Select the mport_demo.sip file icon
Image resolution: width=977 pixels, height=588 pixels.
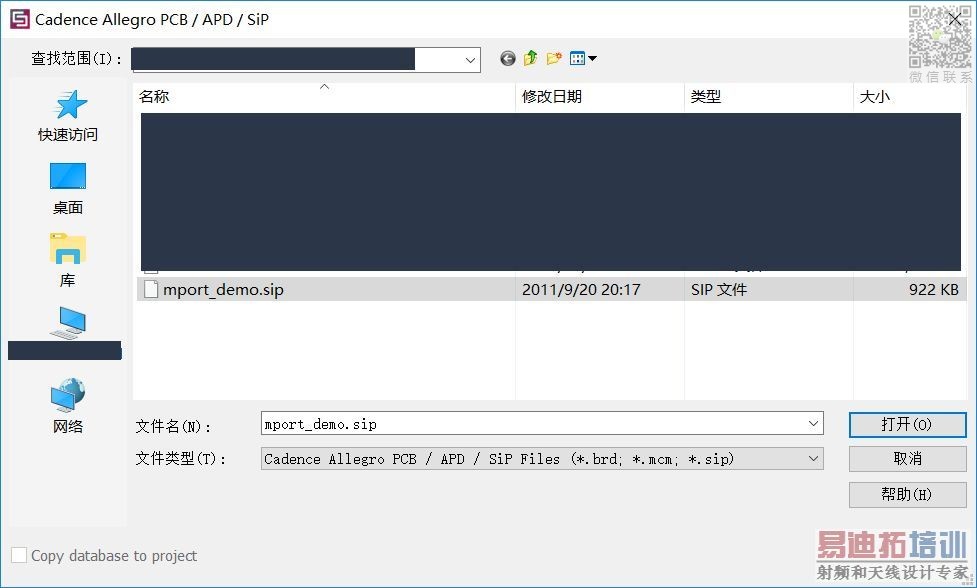[x=151, y=290]
